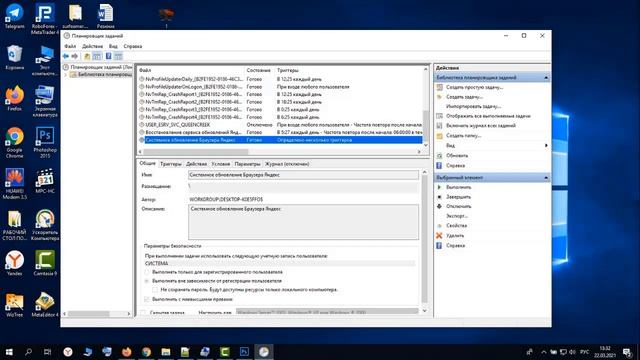Select 'Выполнять только для зарегистрированного пользователя' radio

pyautogui.click(x=147, y=272)
